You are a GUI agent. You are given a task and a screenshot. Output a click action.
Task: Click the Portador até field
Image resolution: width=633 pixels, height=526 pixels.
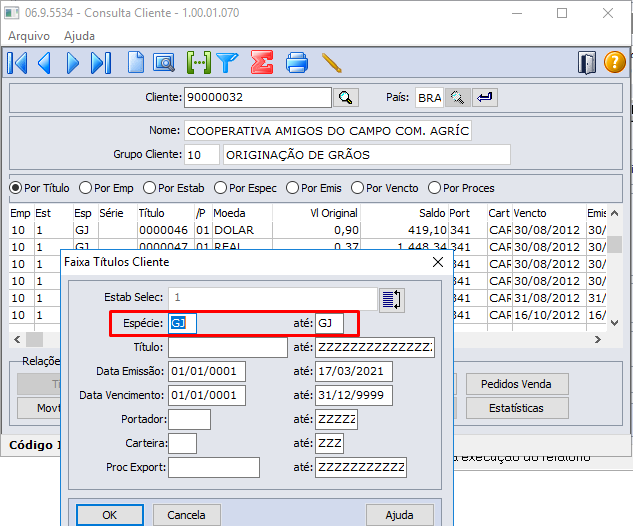[336, 419]
